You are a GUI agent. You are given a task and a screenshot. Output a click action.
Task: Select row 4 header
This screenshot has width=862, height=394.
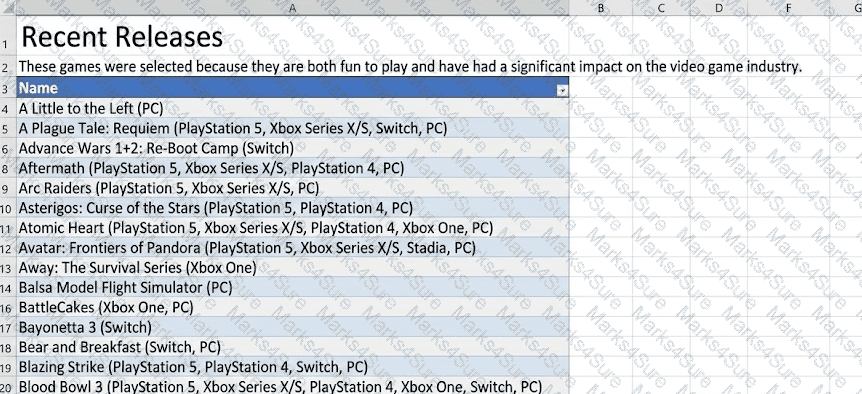click(x=8, y=109)
